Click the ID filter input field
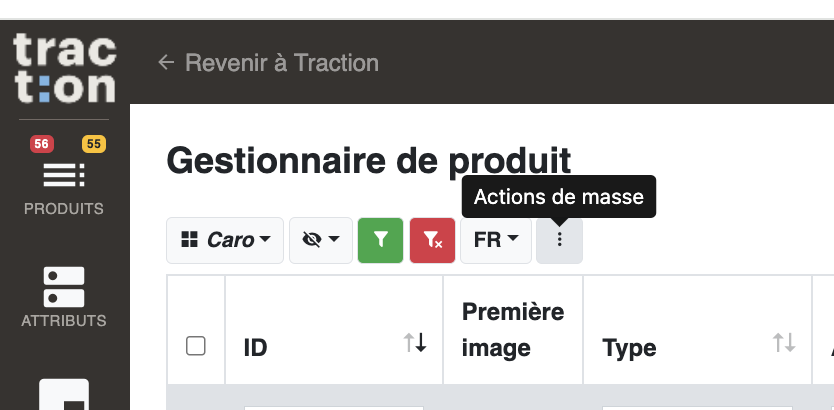This screenshot has width=834, height=410. coord(334,408)
